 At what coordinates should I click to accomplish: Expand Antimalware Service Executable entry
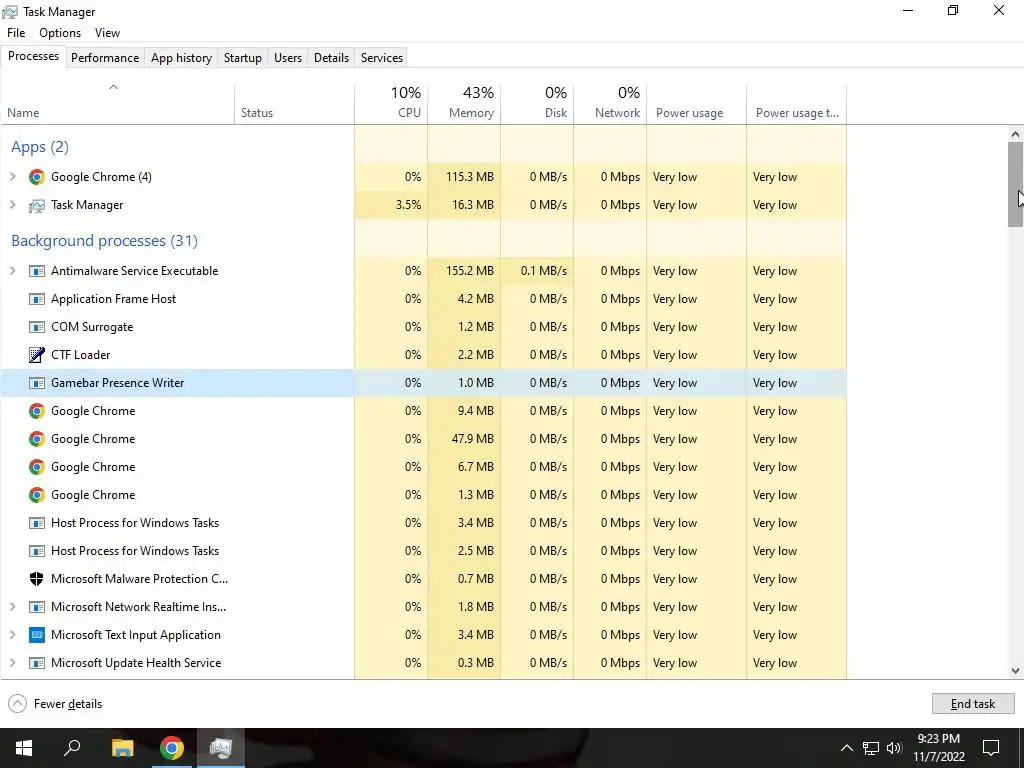point(12,271)
